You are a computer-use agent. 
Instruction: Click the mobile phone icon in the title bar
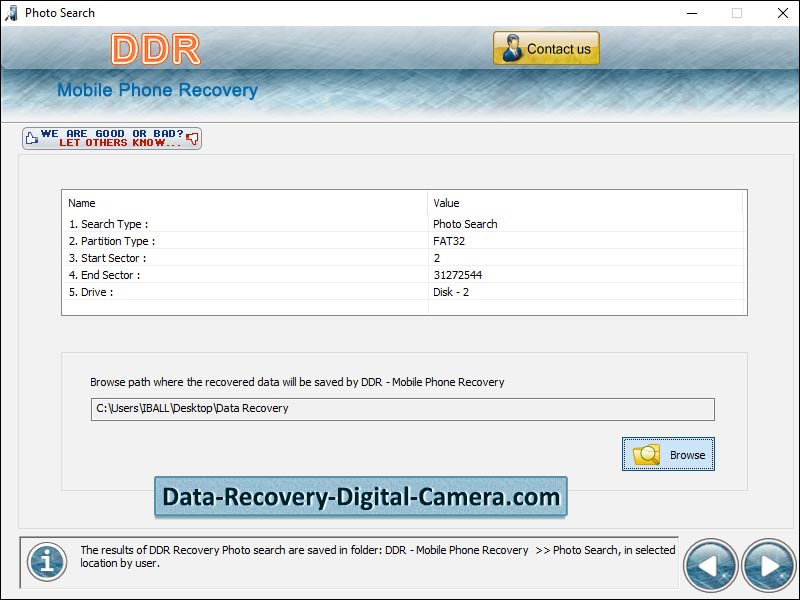coord(11,13)
